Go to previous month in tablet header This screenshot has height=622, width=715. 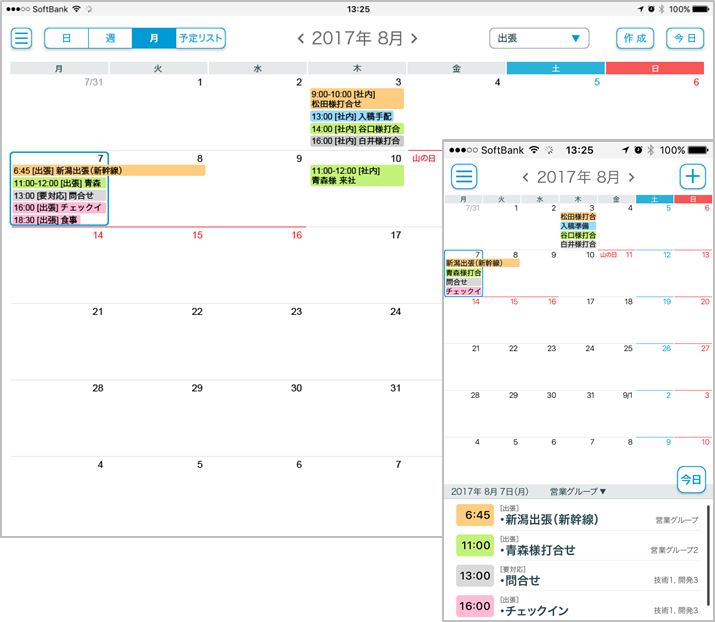coord(300,39)
